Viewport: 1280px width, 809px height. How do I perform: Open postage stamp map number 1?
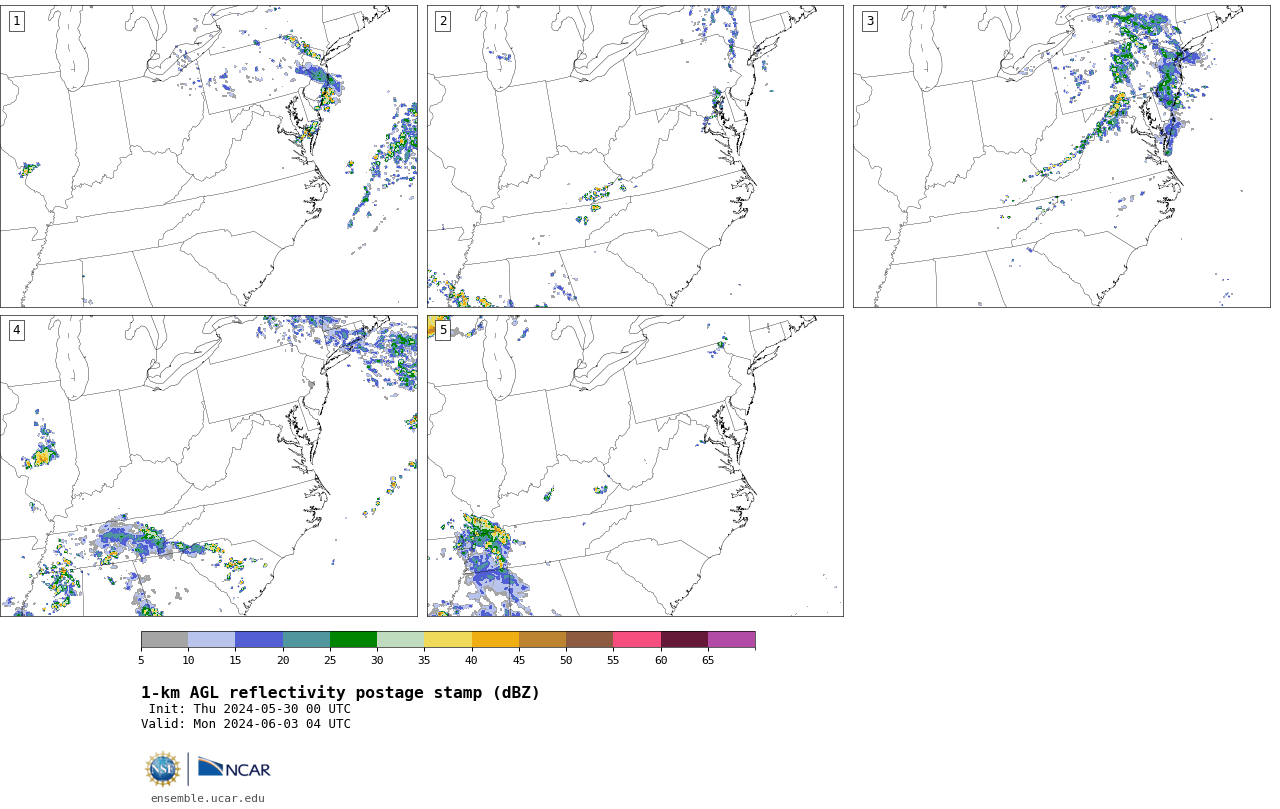(209, 156)
